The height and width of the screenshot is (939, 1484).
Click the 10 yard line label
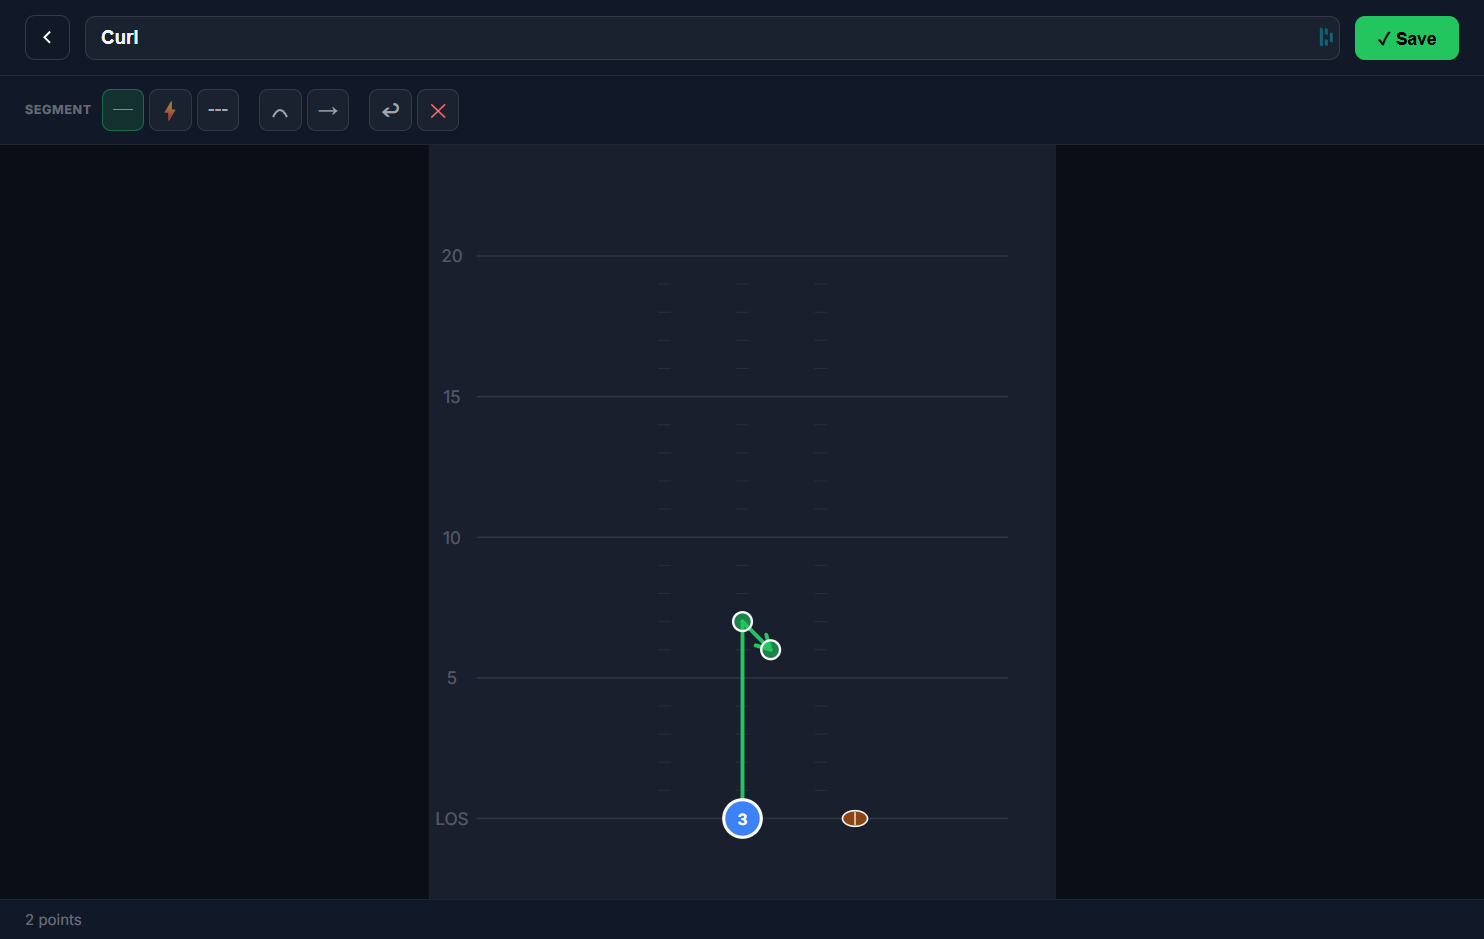coord(452,538)
